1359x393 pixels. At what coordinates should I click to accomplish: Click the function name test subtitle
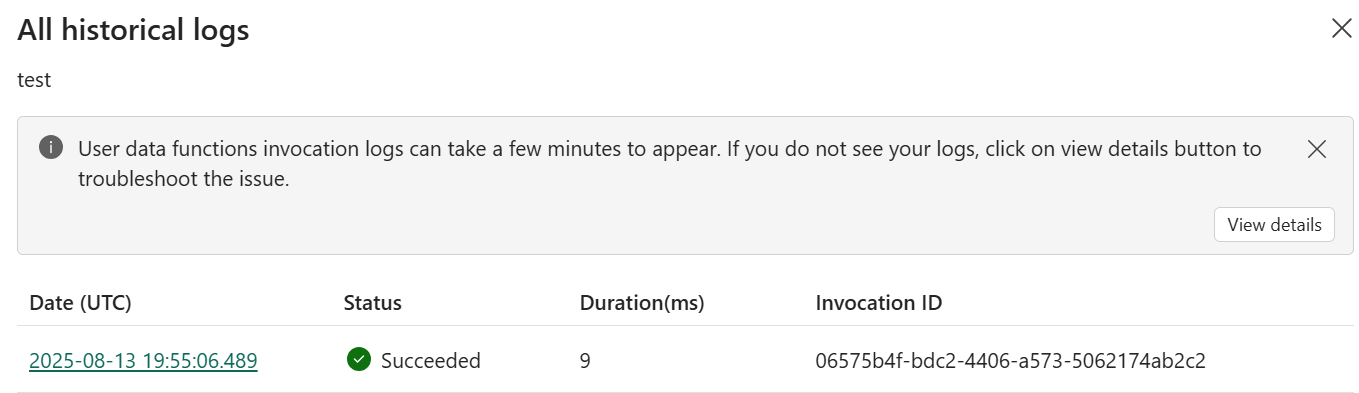pos(34,80)
